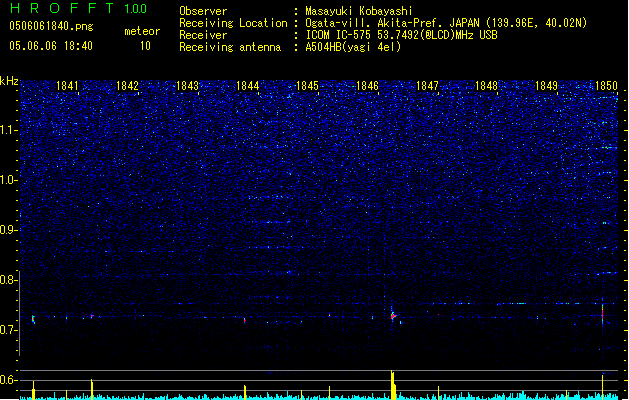Click the 0.6 kHz frequency tick label
This screenshot has height=400, width=629.
(x=8, y=380)
